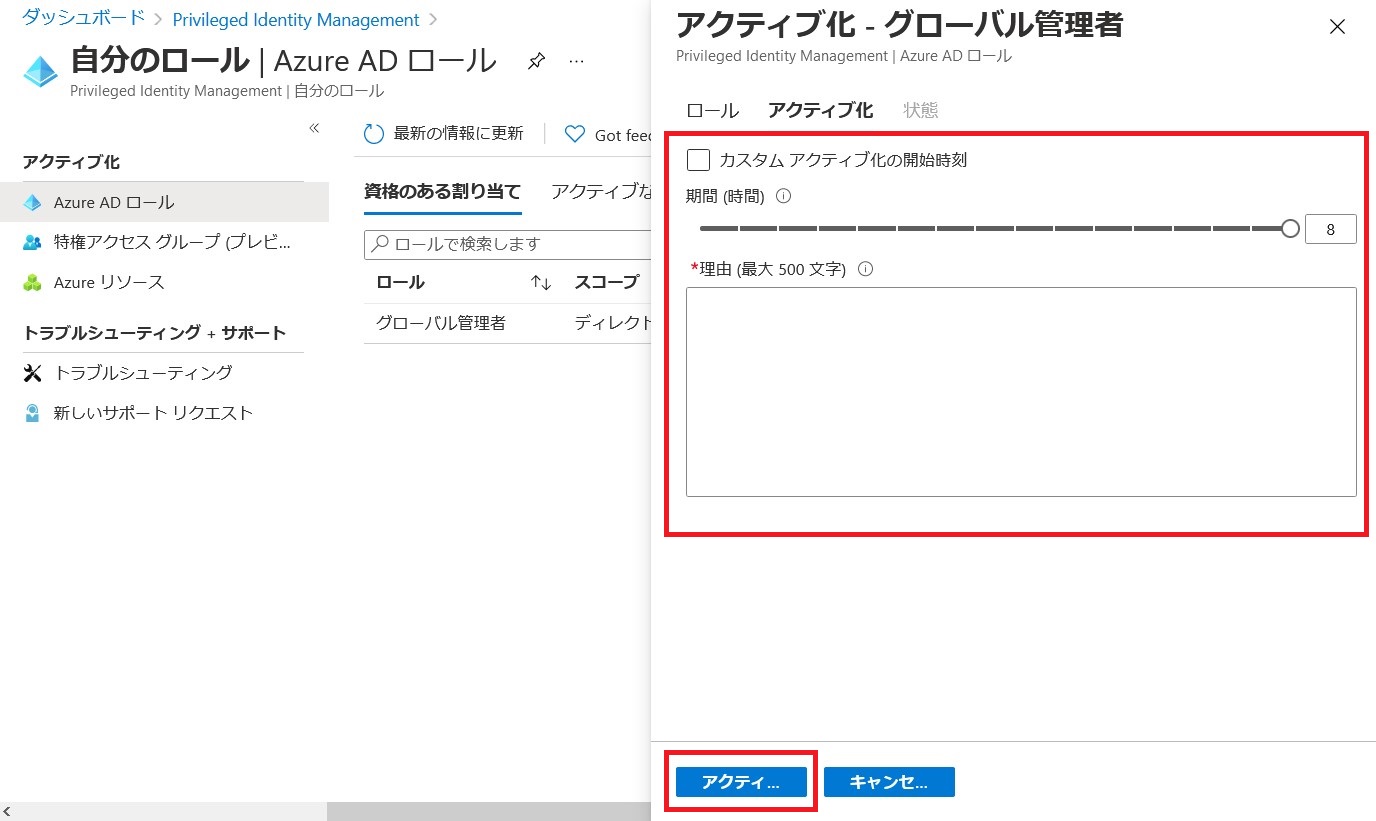Image resolution: width=1376 pixels, height=821 pixels.
Task: Click the 新しいサポート リクエスト person icon
Action: [32, 413]
